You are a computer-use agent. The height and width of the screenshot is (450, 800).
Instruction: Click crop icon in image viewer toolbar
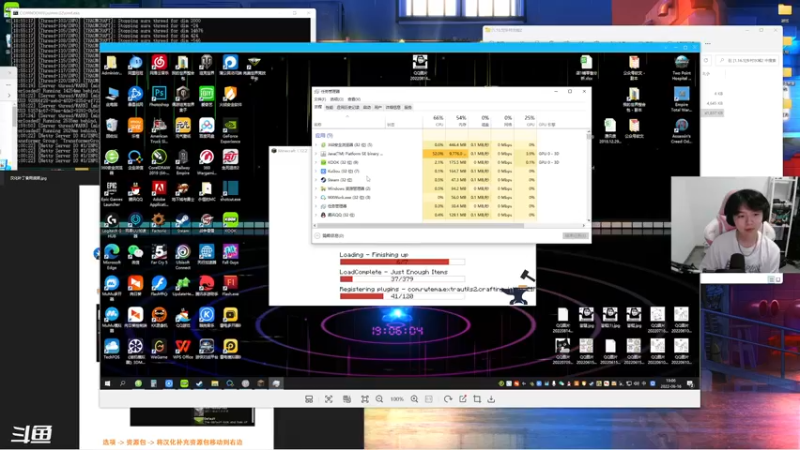point(477,399)
